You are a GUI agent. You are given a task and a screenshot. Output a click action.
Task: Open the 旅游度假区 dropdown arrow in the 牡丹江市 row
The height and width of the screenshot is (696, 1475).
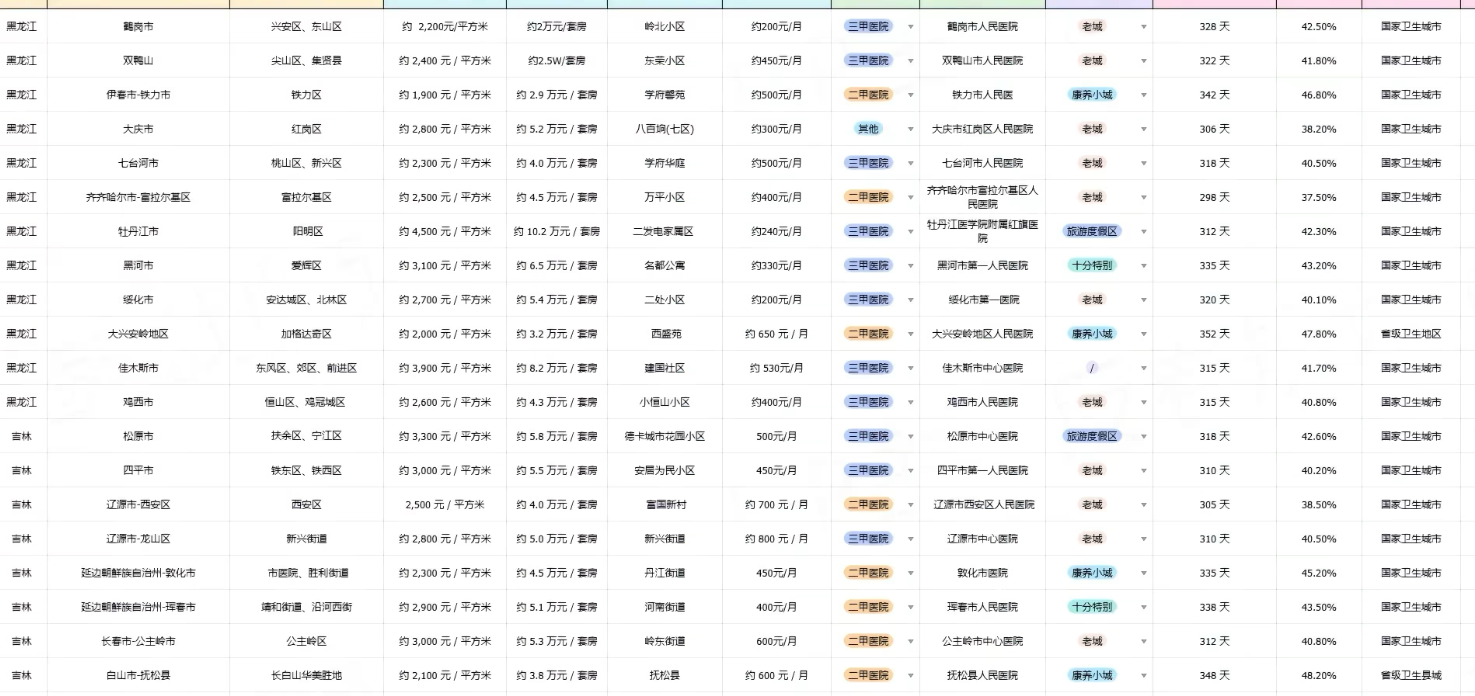(x=1143, y=231)
